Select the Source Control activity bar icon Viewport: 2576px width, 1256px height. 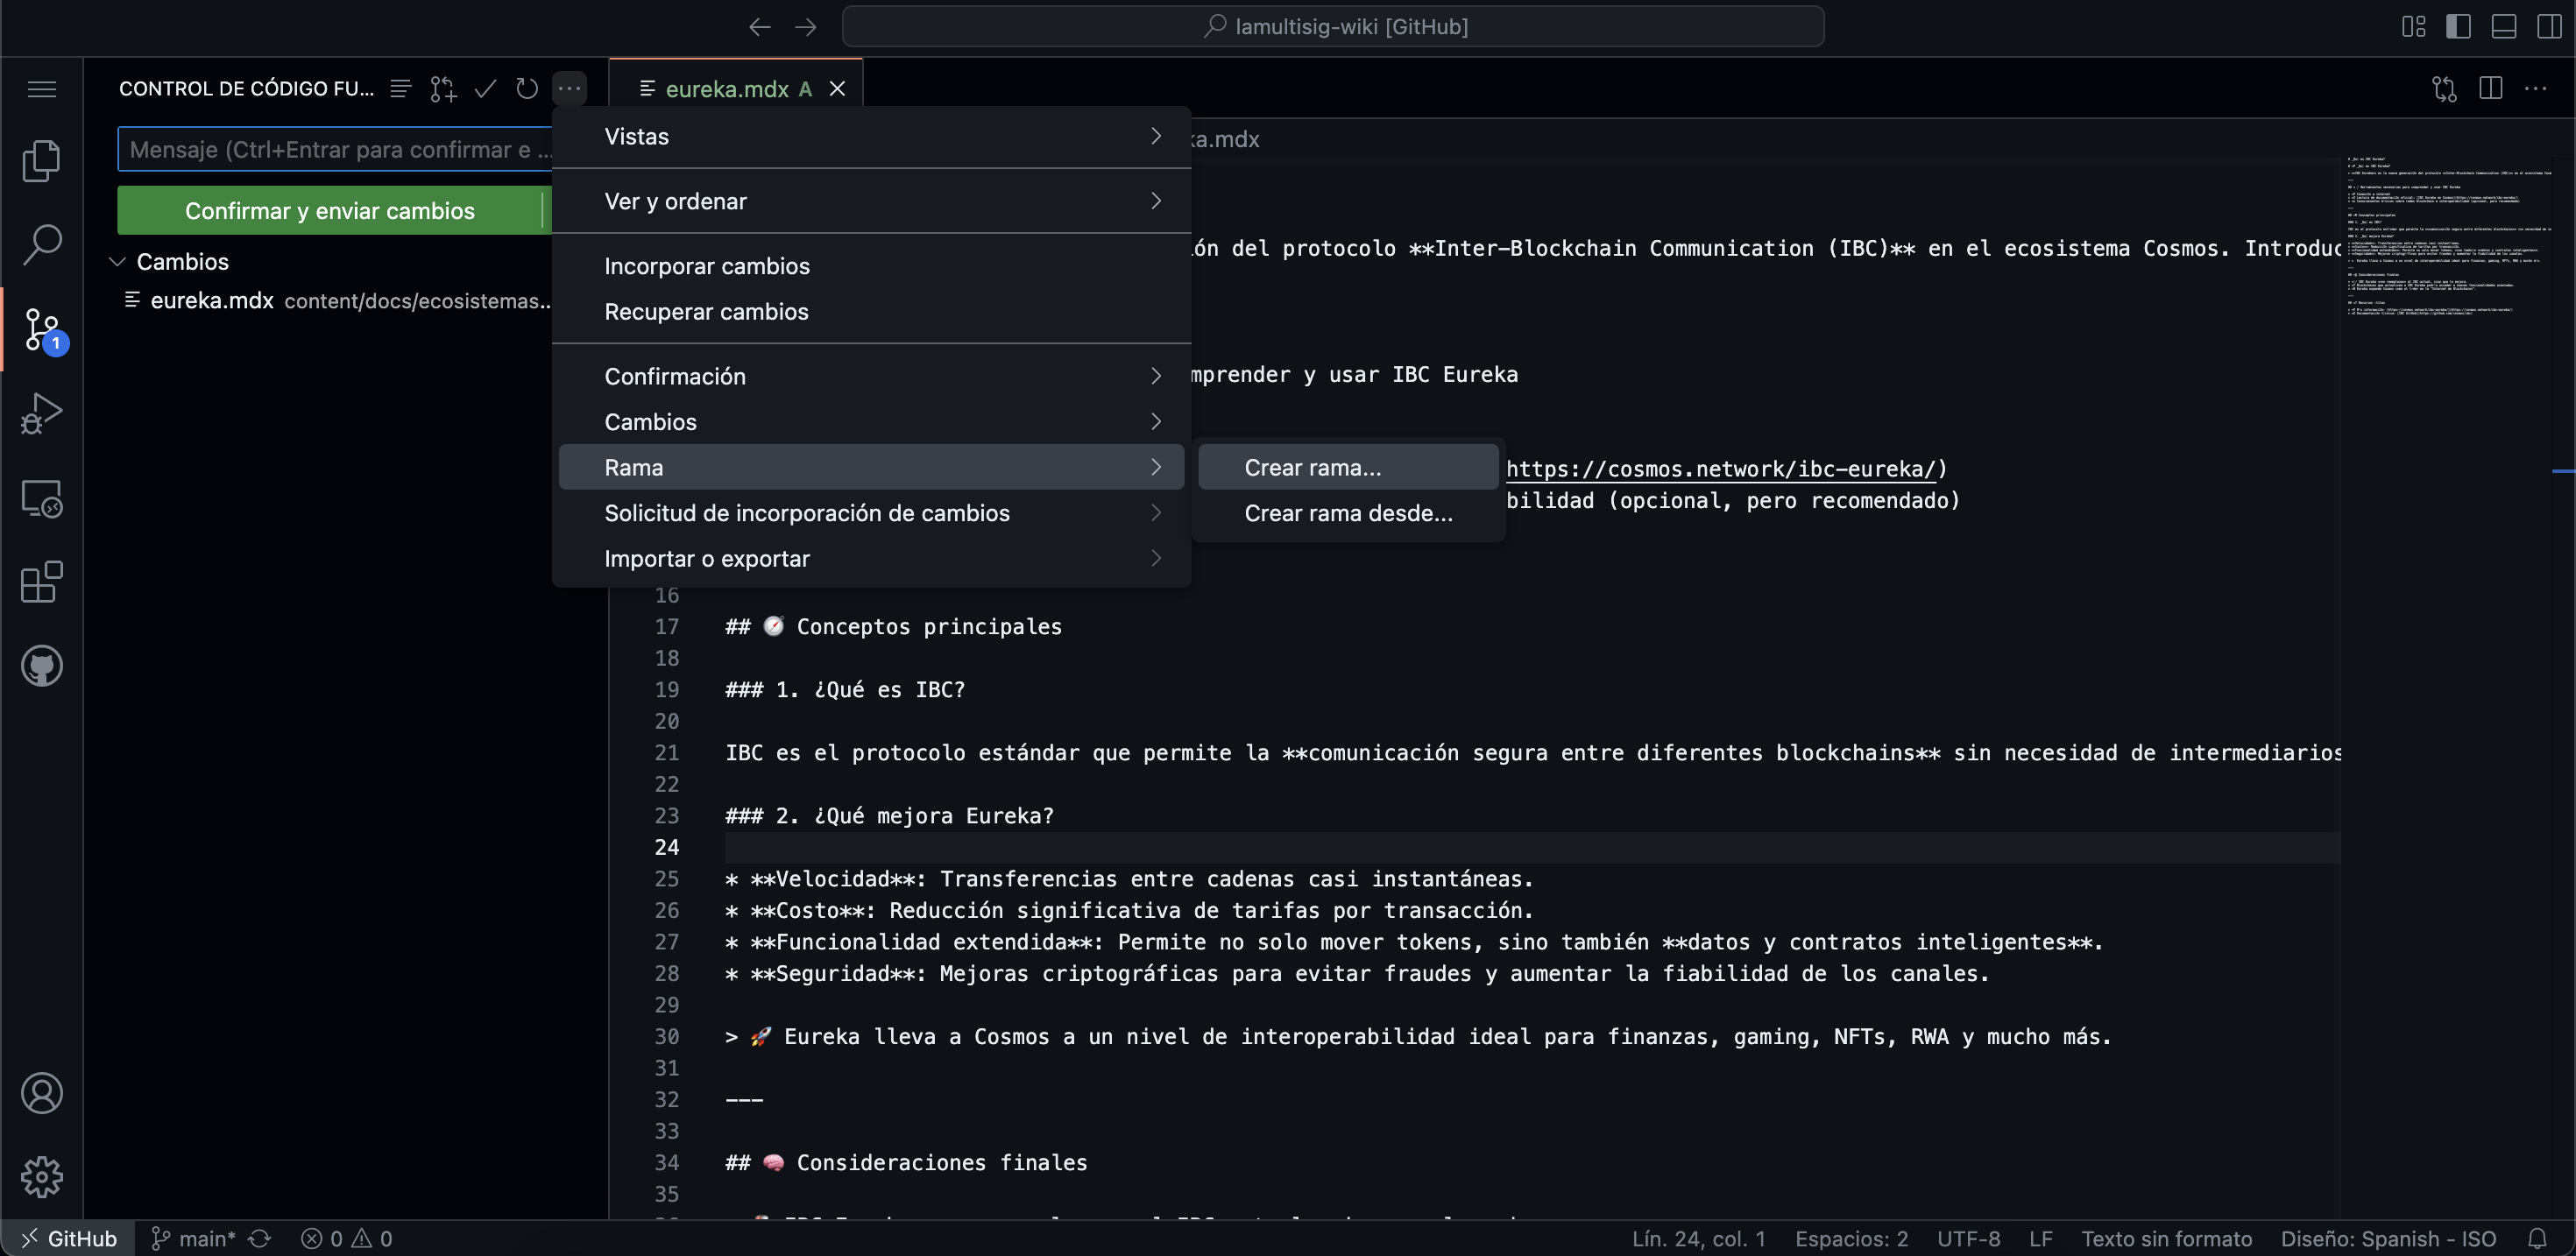[x=44, y=329]
